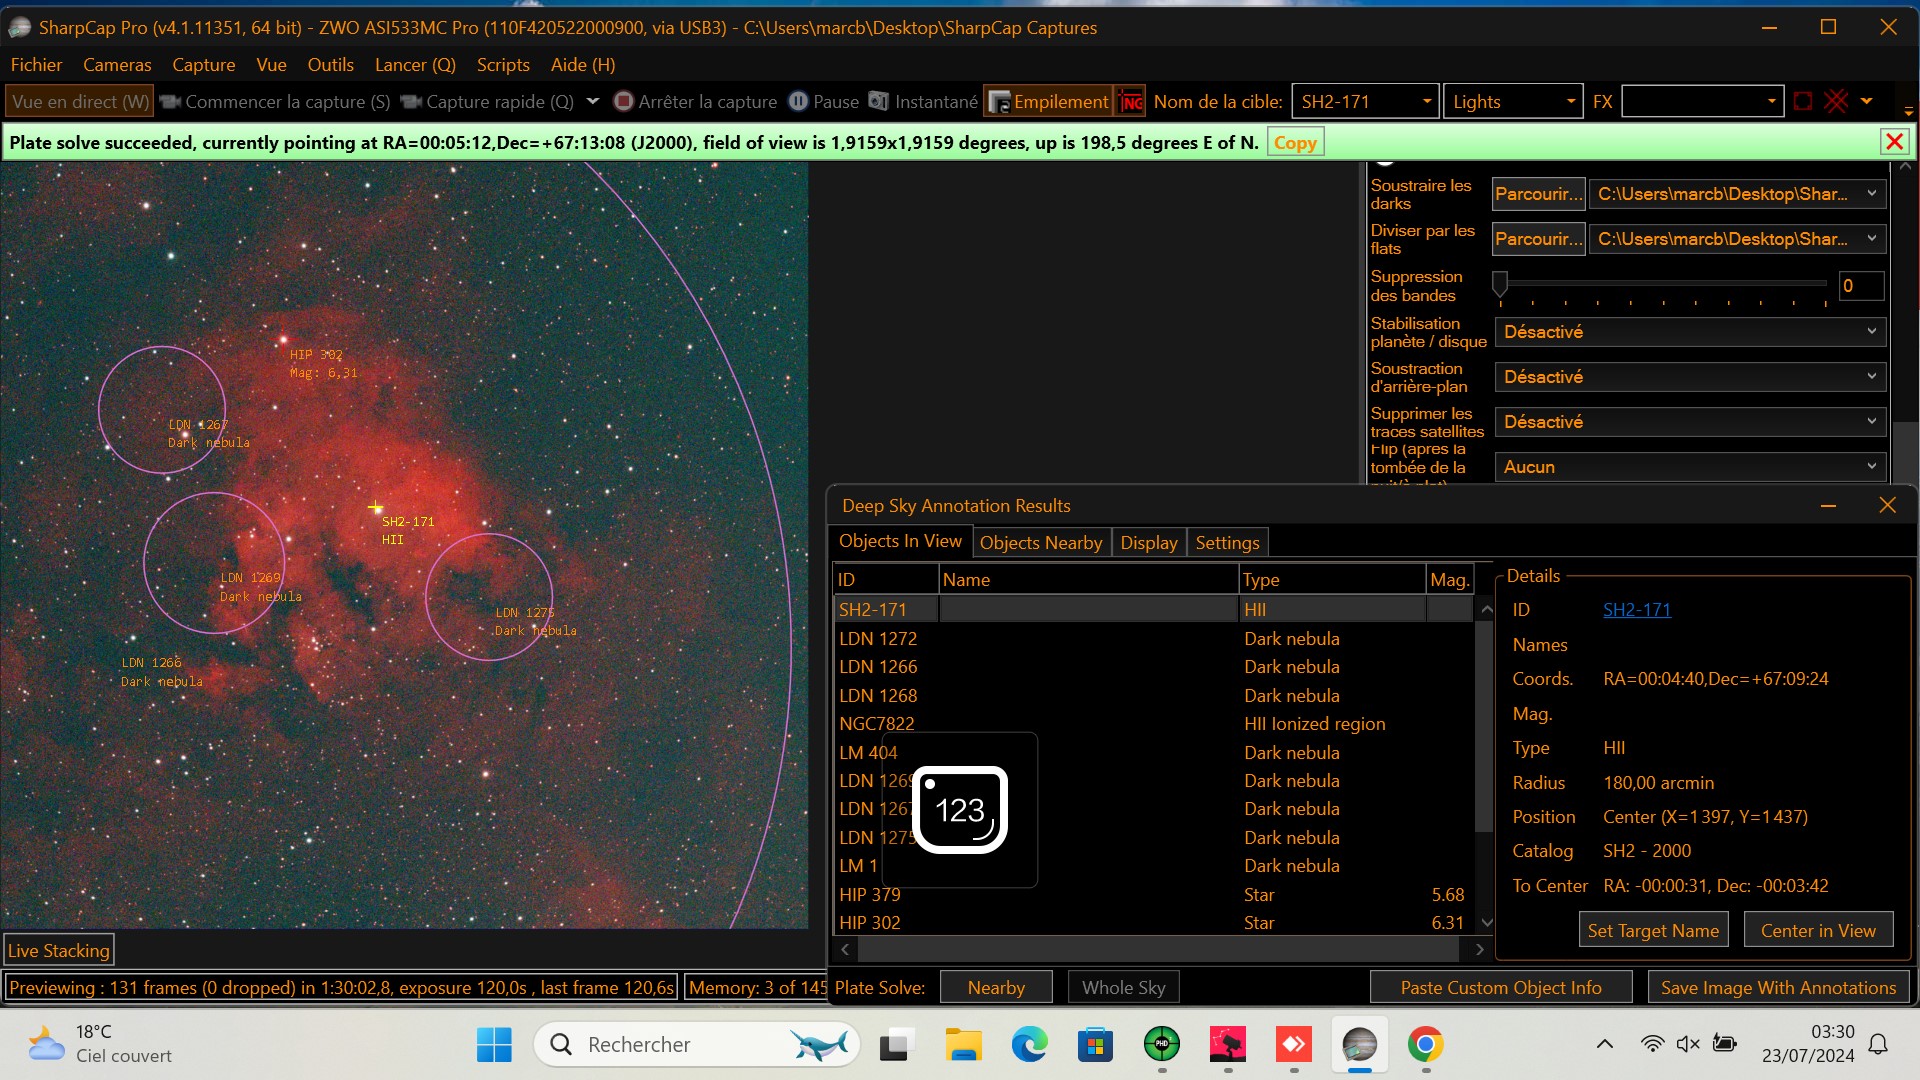
Task: Open Microsoft Edge from the taskbar
Action: (1029, 1045)
